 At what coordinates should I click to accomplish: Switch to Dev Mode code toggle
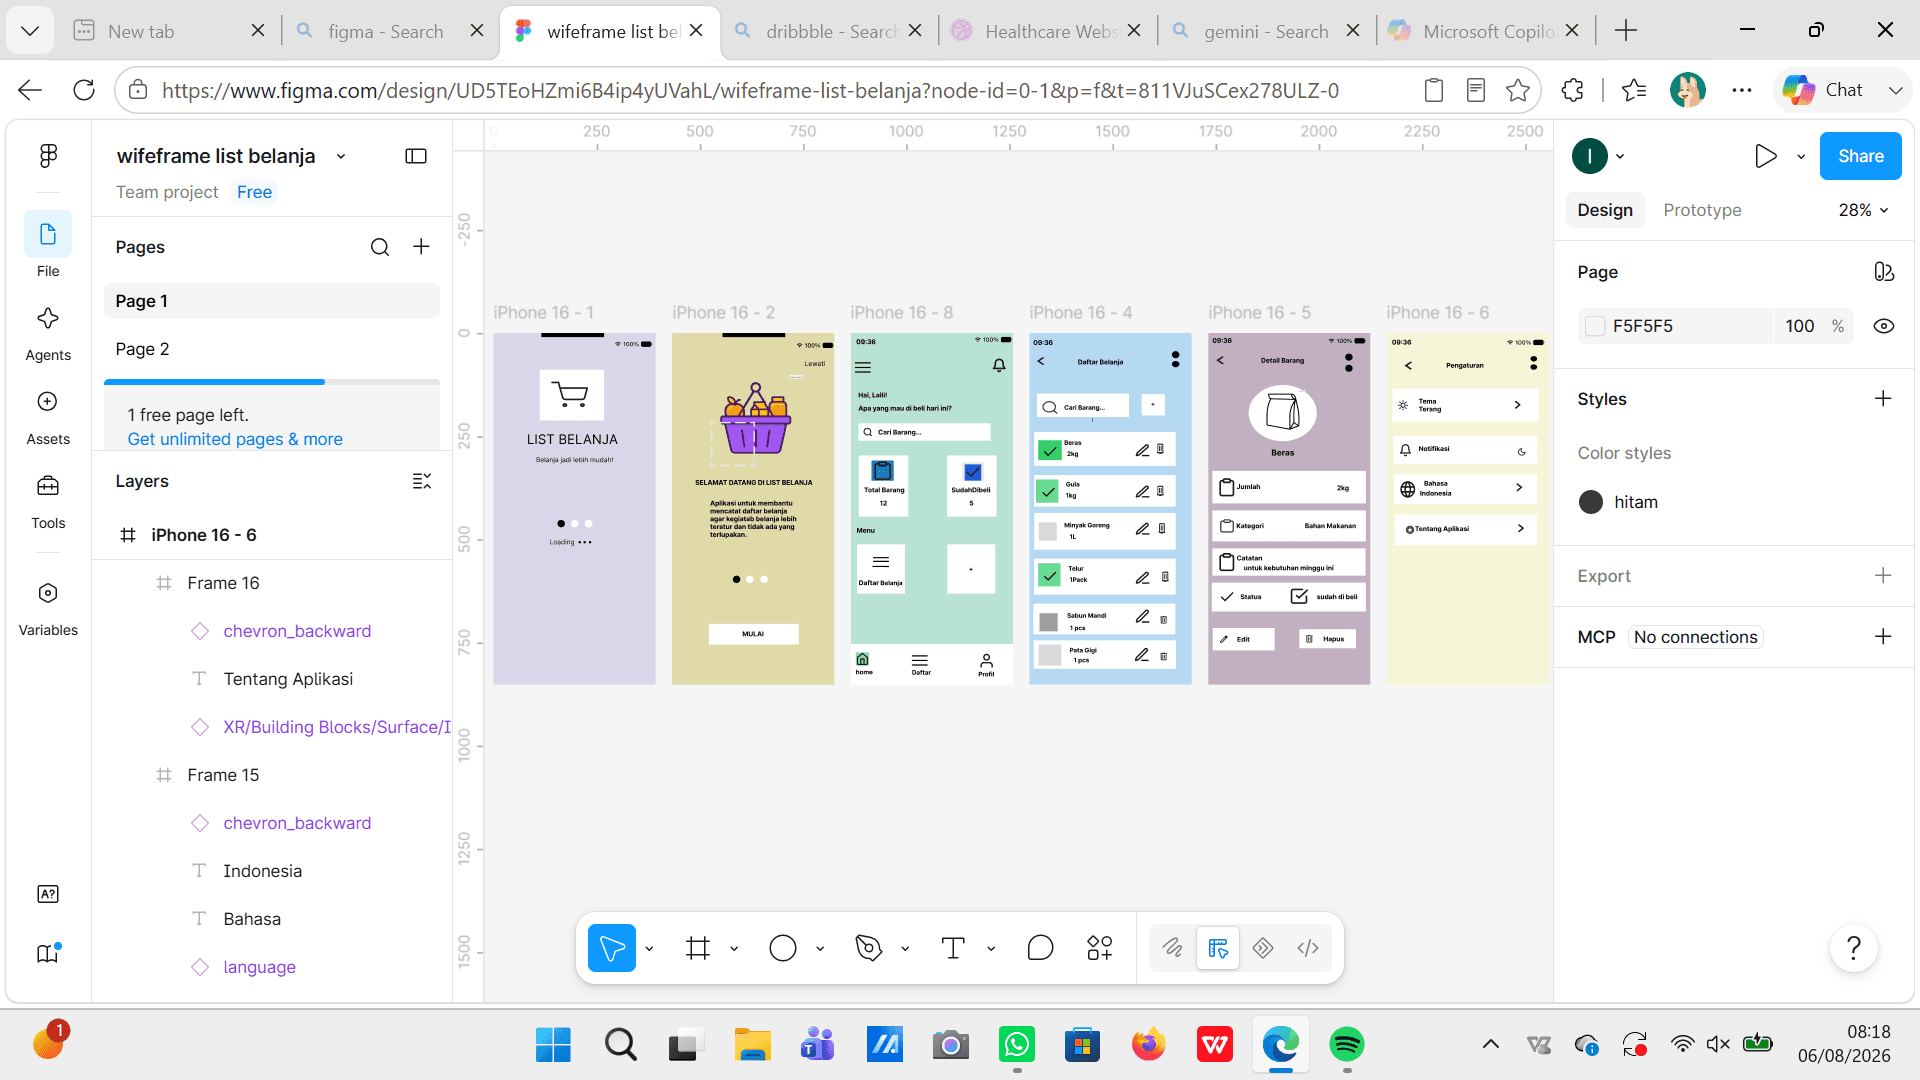(1308, 948)
